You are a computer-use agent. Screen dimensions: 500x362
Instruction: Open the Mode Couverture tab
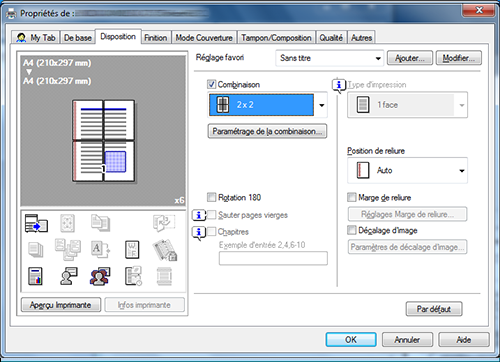pos(204,38)
